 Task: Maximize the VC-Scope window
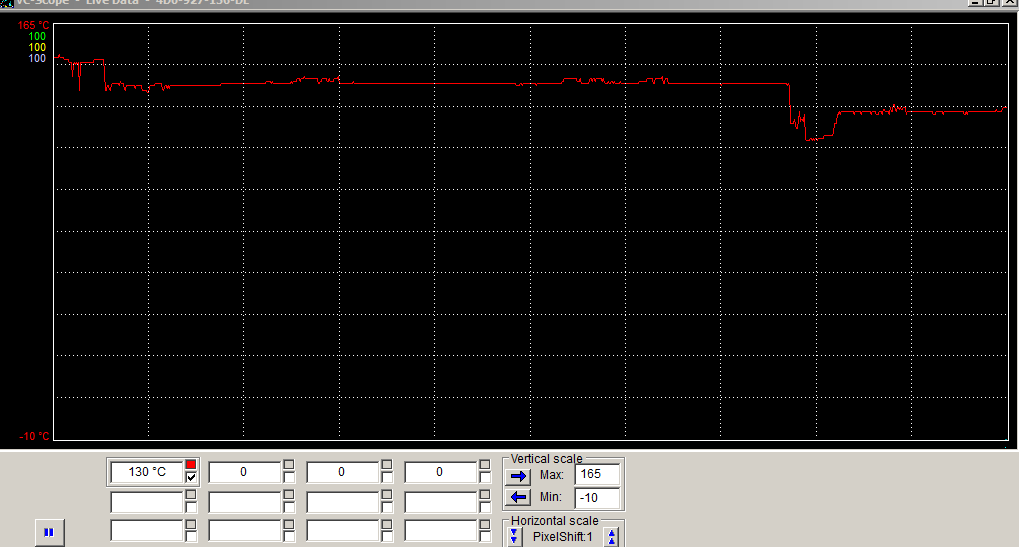coord(990,3)
